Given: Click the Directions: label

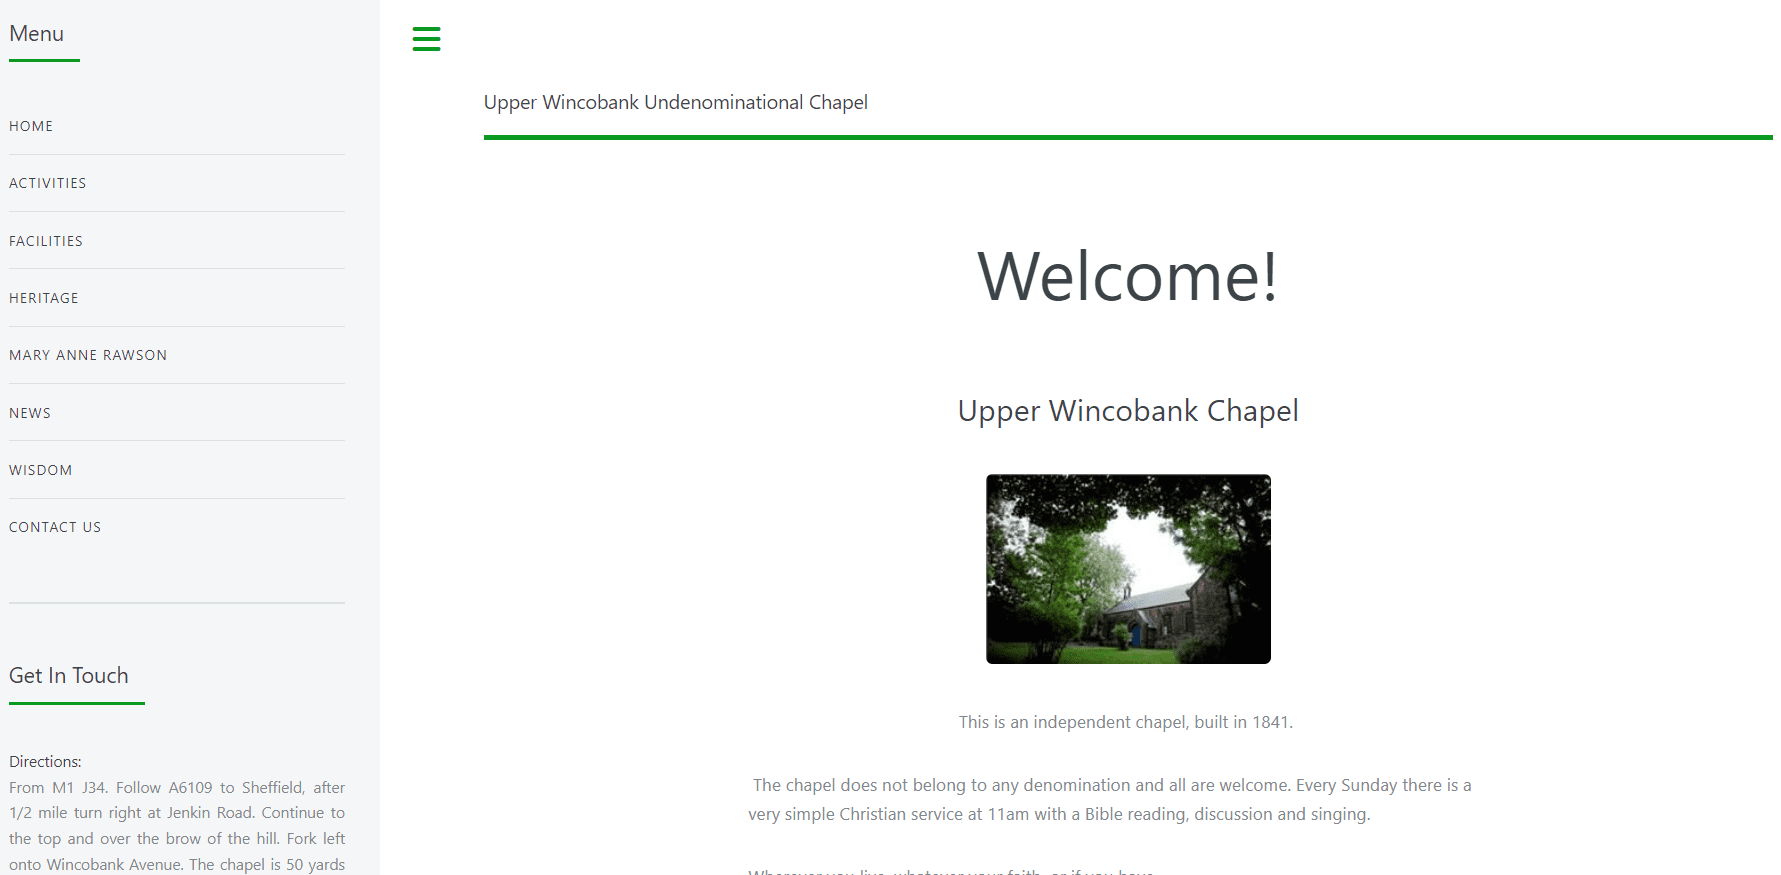Looking at the screenshot, I should coord(45,761).
